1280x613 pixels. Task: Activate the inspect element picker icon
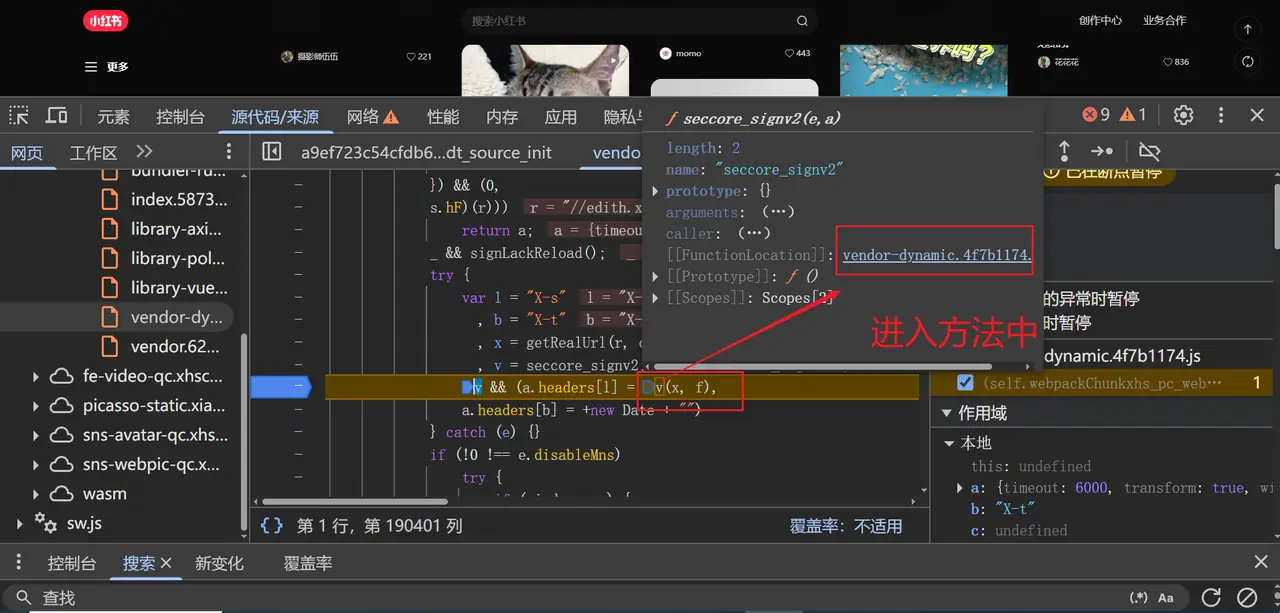click(19, 116)
